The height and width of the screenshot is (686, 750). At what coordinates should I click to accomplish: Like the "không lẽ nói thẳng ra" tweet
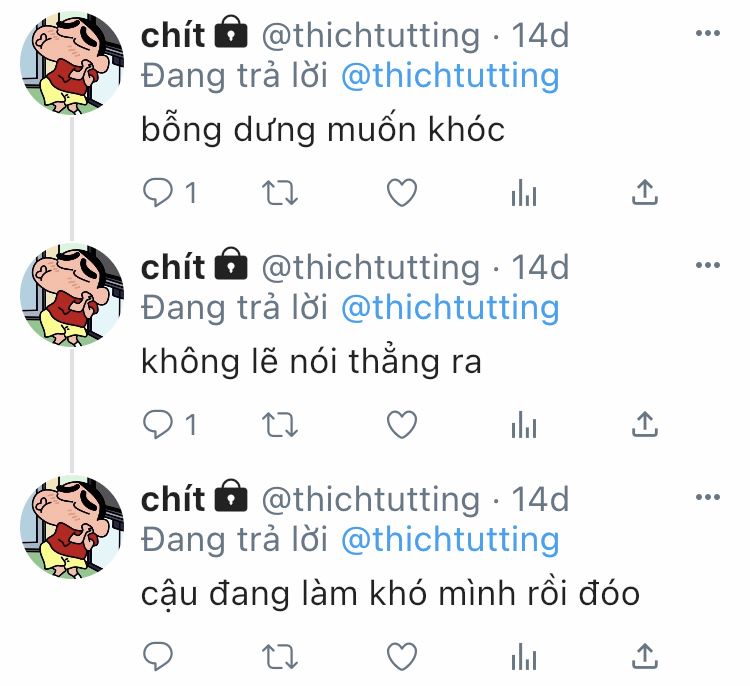(402, 424)
